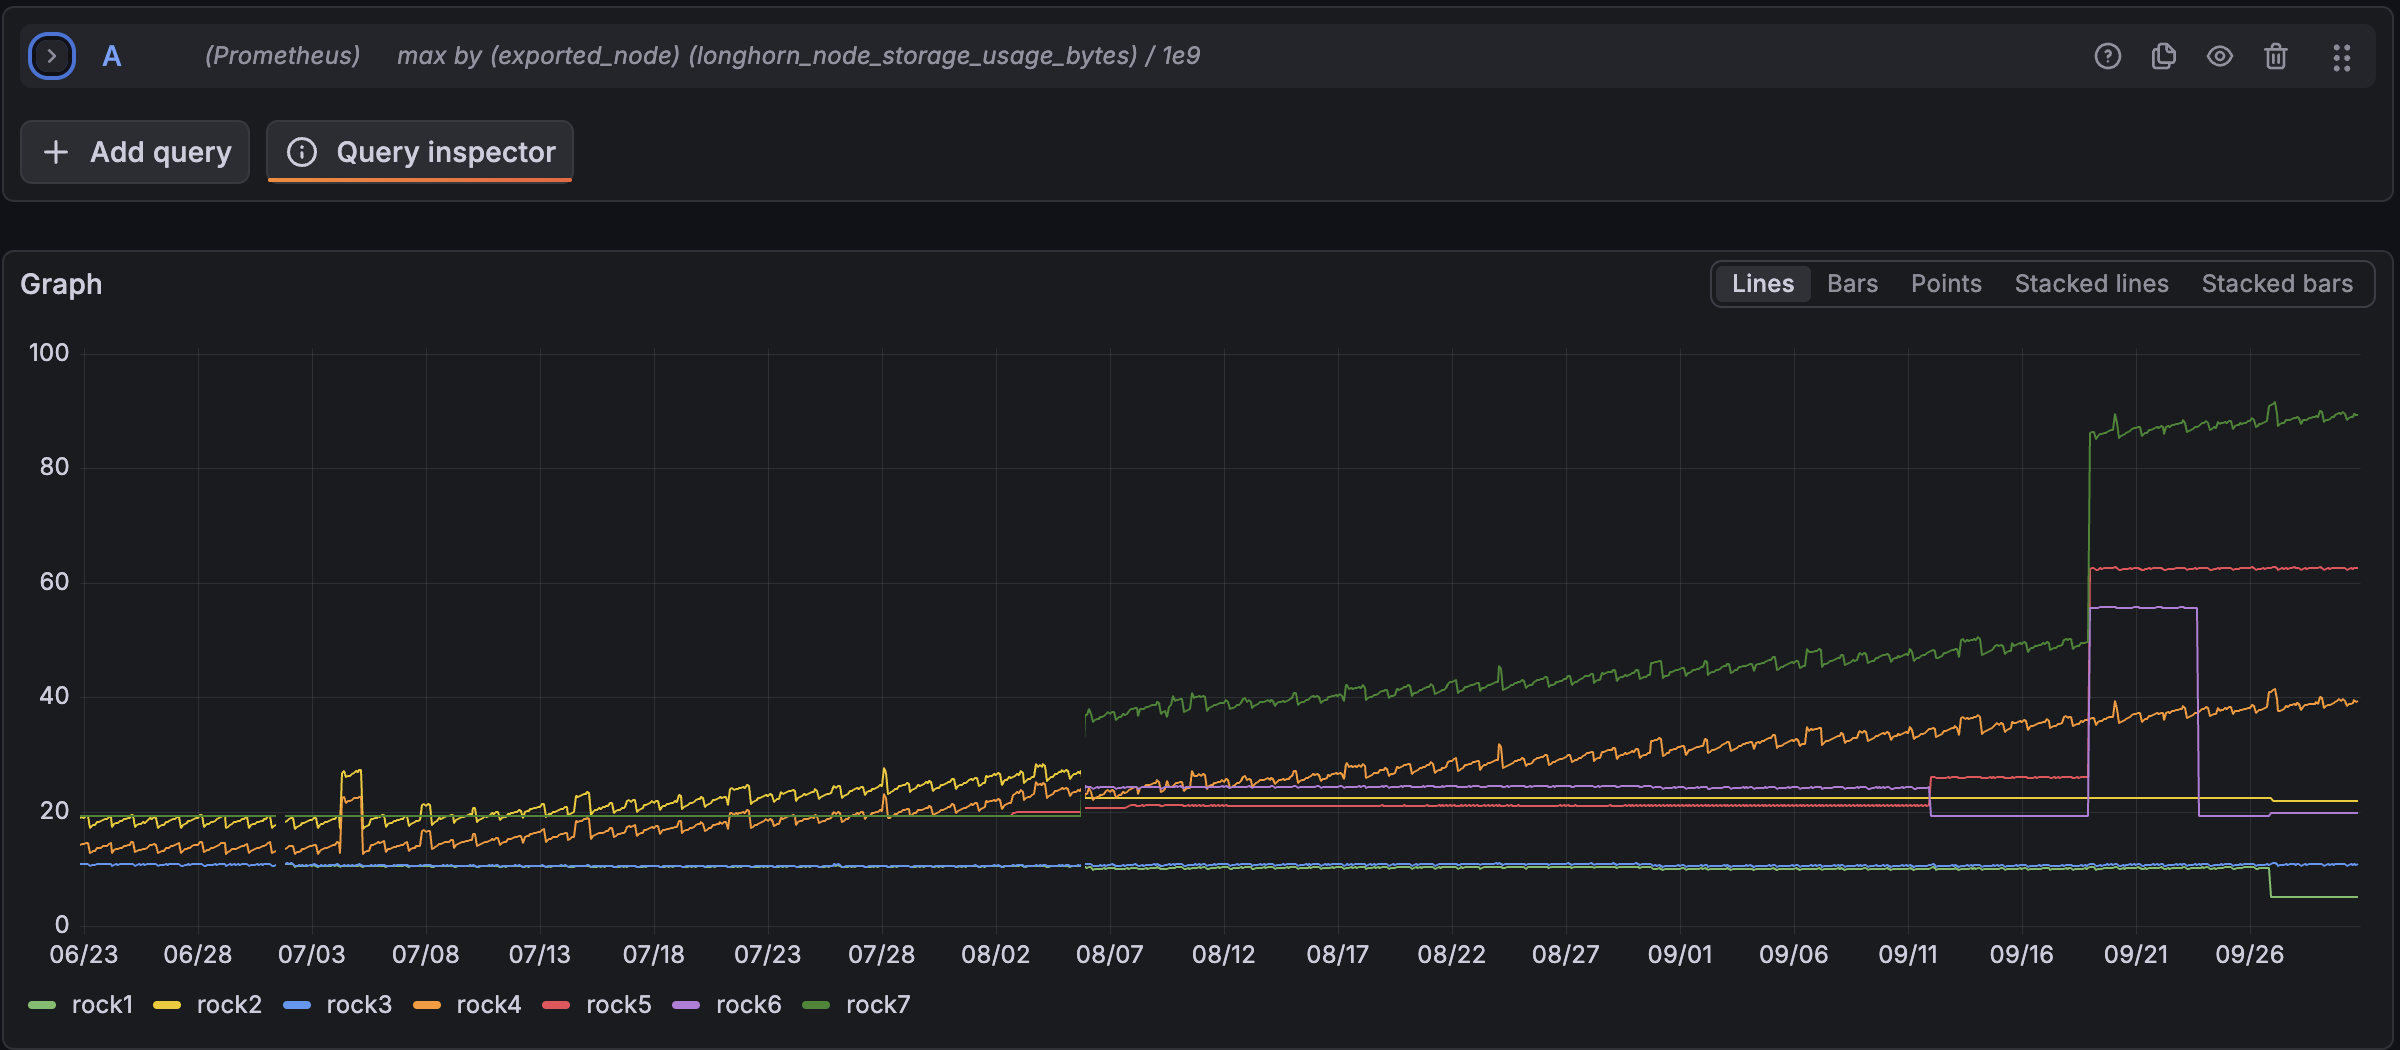Click the query name A label
Screen dimensions: 2400x1050
(x=112, y=56)
